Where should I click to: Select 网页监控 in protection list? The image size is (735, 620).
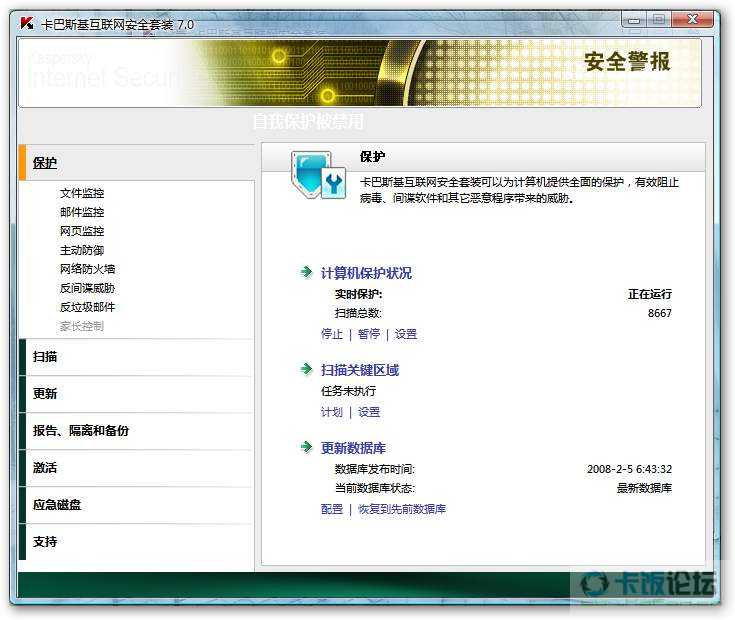click(82, 231)
